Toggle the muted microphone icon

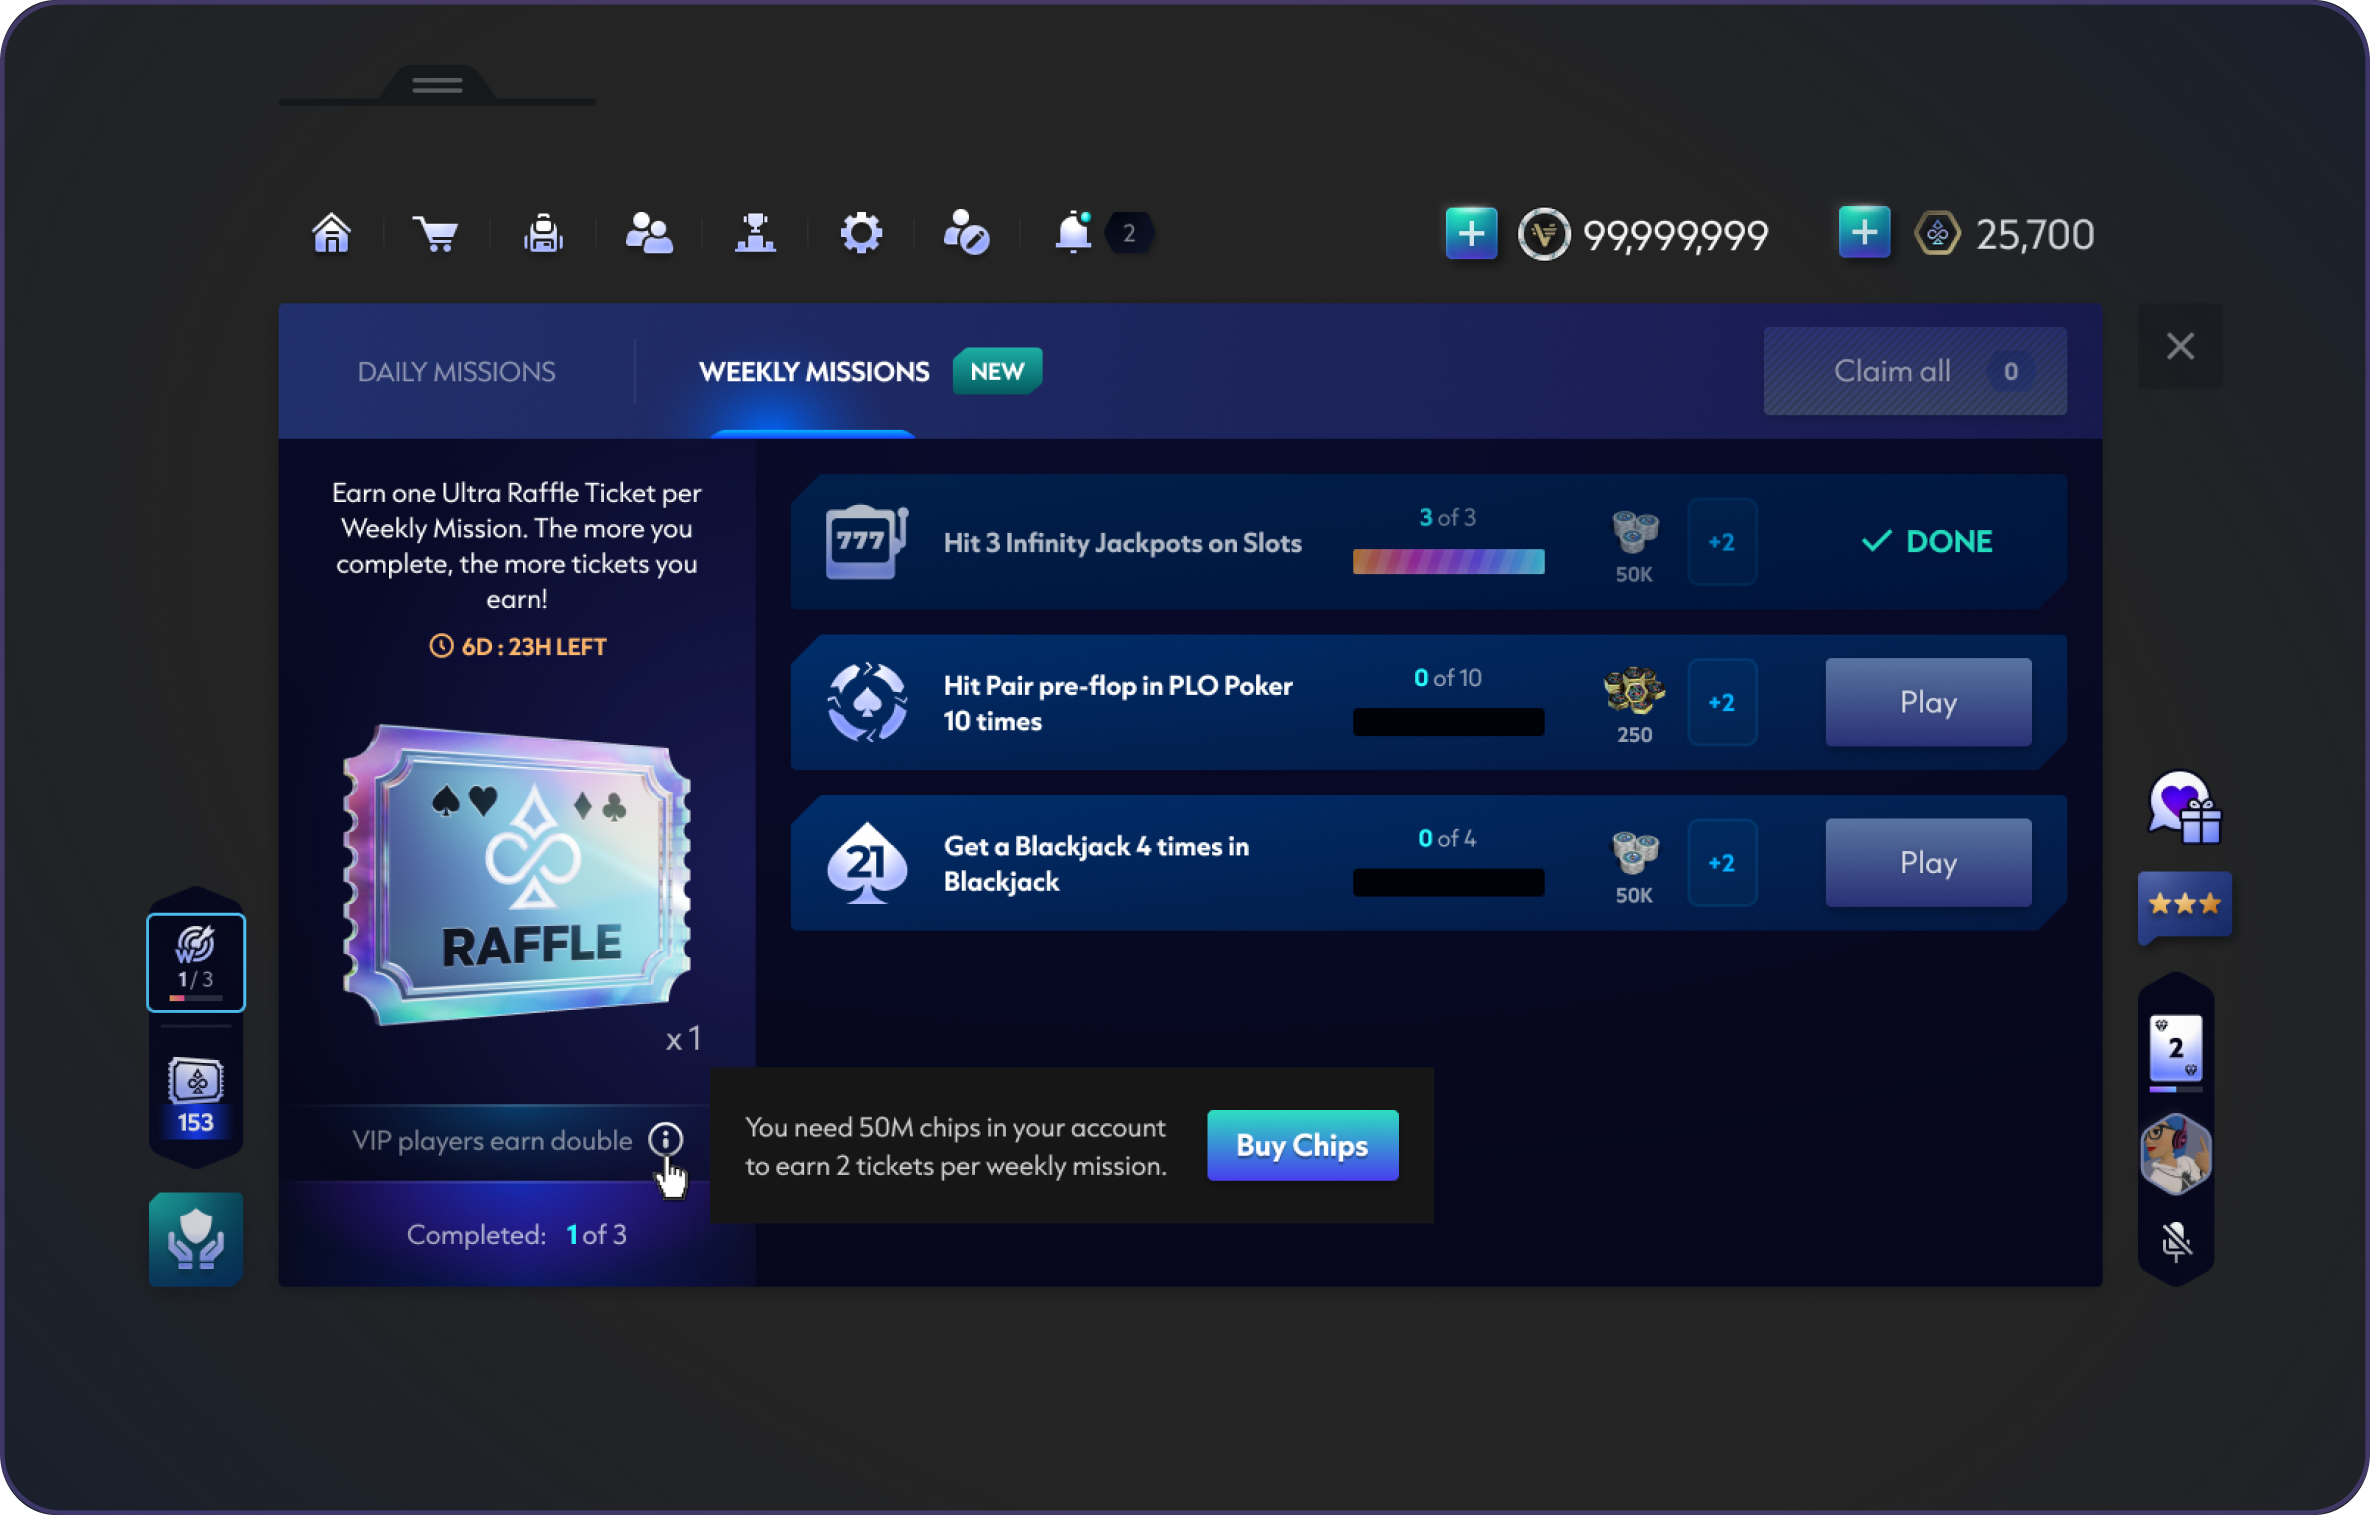[x=2176, y=1241]
